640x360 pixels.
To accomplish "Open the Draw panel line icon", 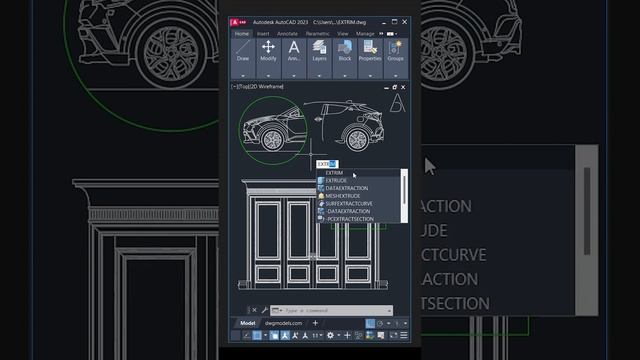I will coord(243,47).
